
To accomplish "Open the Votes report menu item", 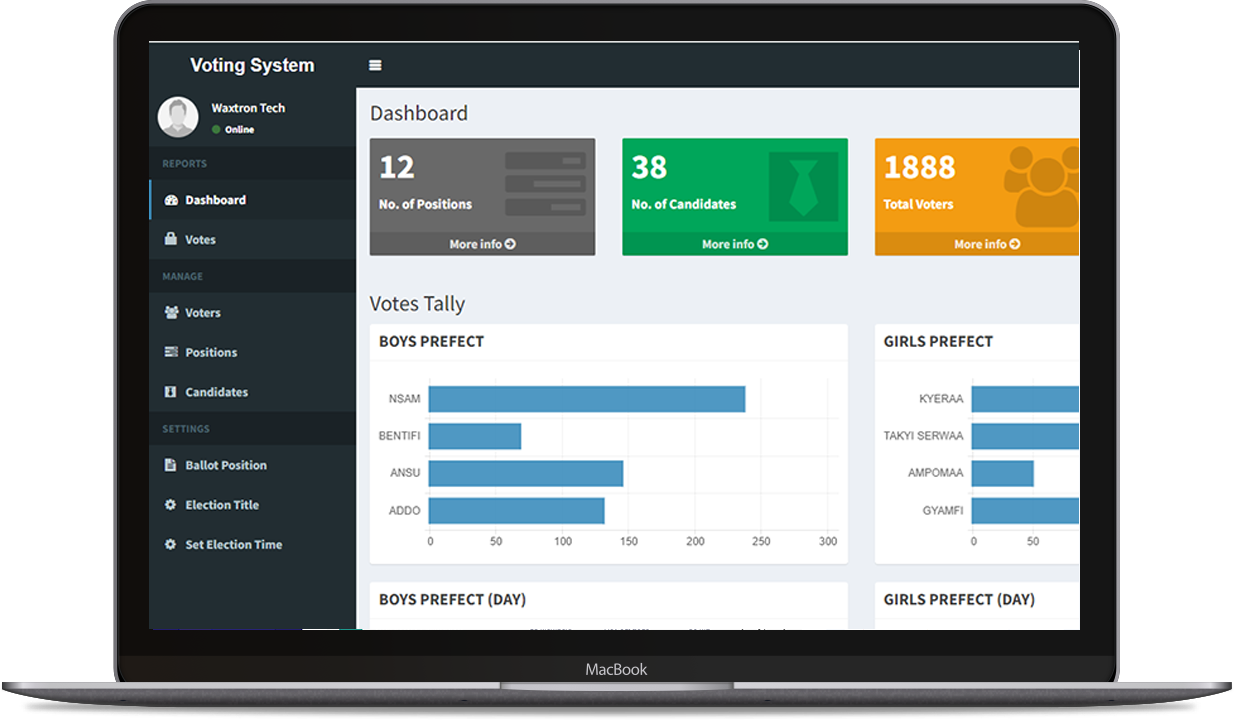I will click(200, 240).
